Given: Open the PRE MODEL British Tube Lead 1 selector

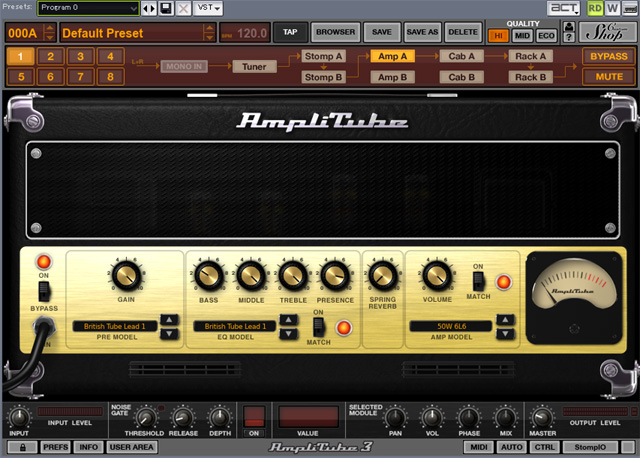Looking at the screenshot, I should [x=115, y=326].
